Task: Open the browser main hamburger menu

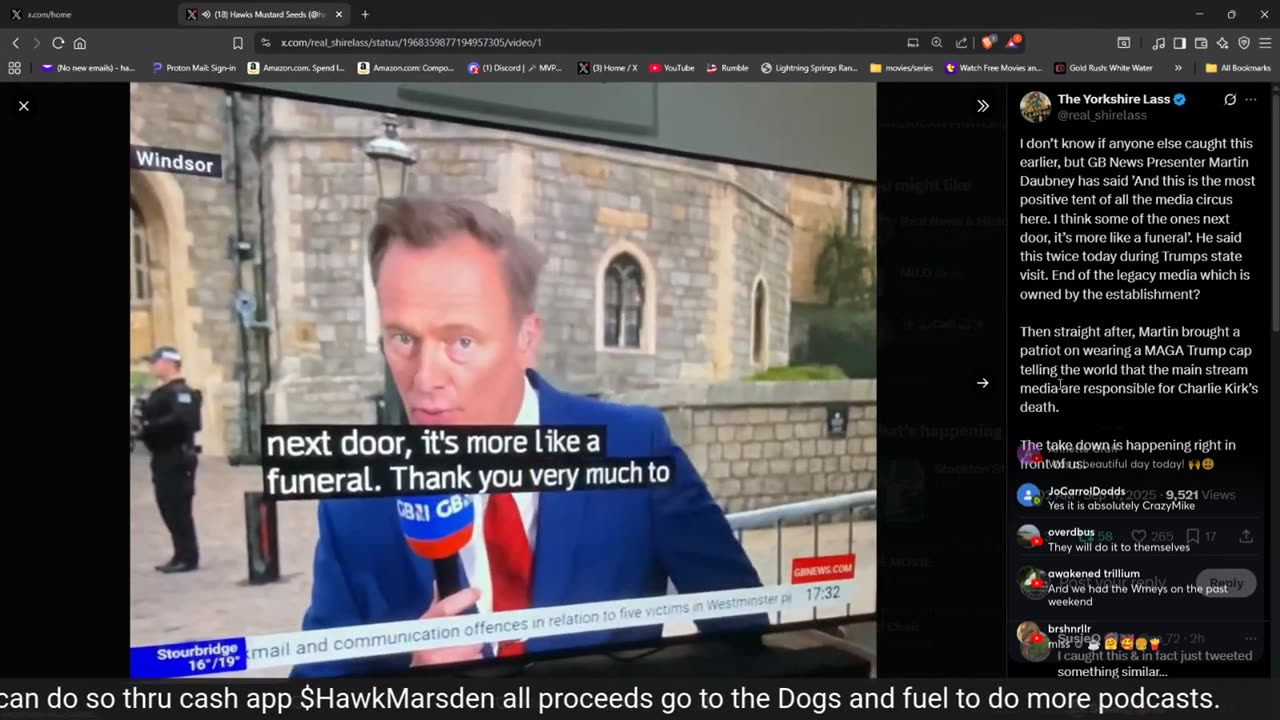Action: [x=1265, y=43]
